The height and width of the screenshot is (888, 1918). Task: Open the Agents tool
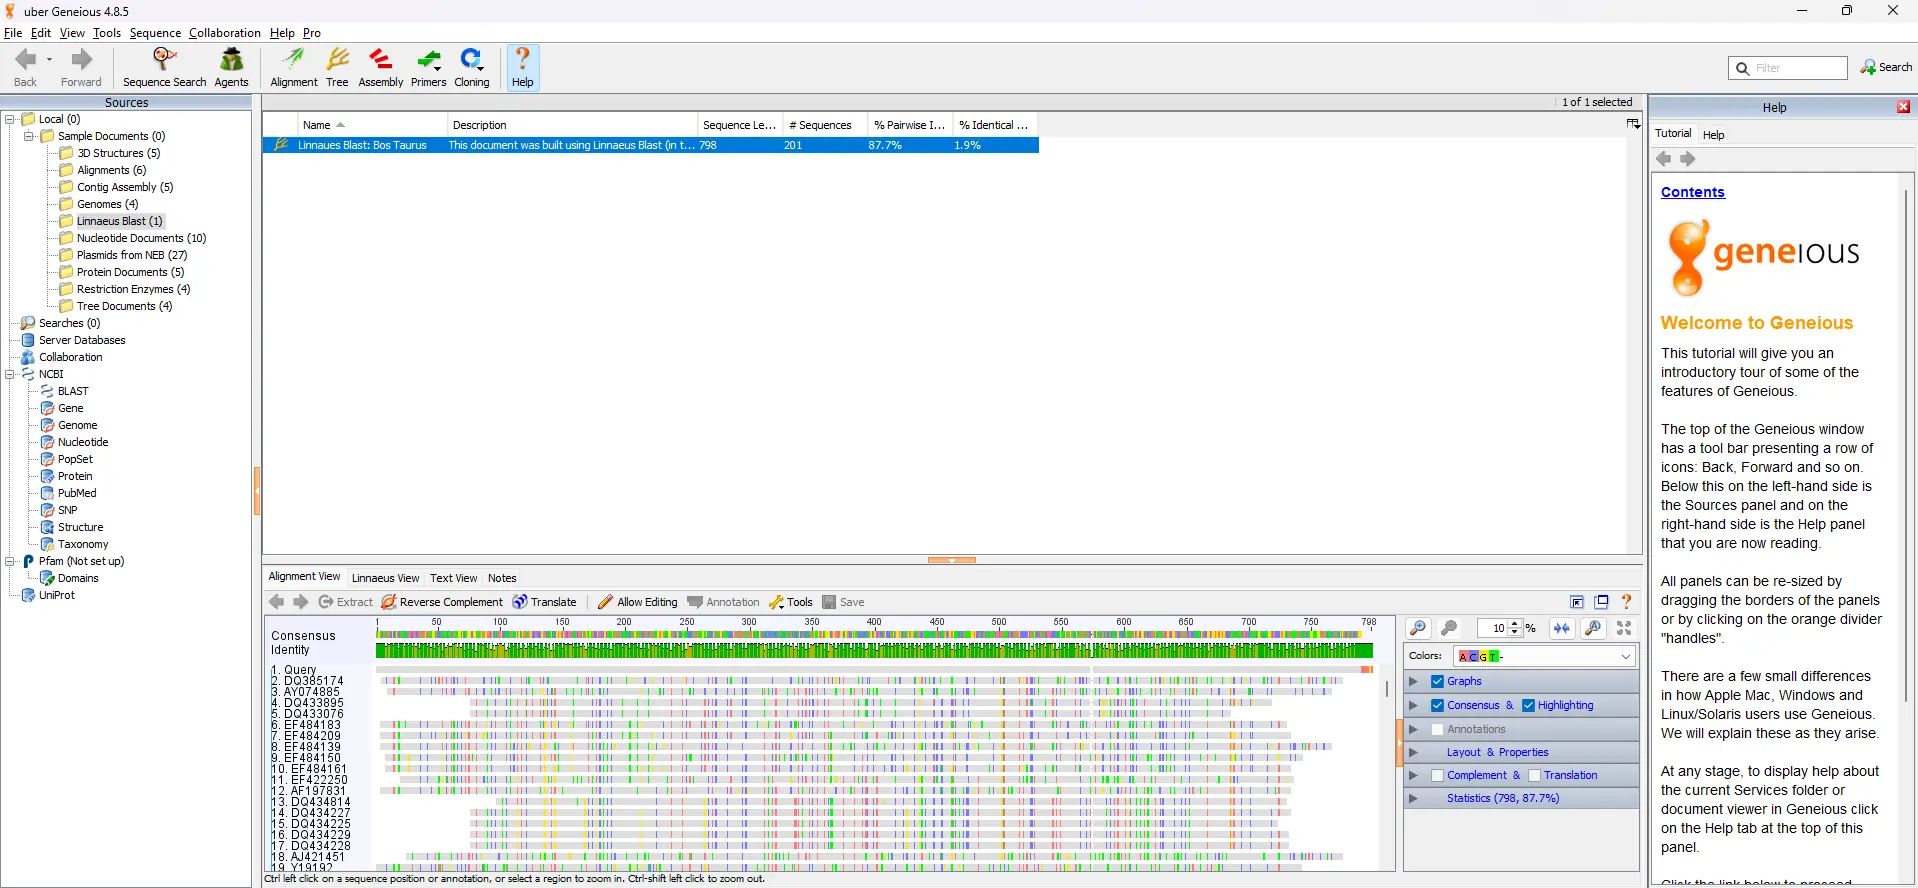[x=231, y=68]
